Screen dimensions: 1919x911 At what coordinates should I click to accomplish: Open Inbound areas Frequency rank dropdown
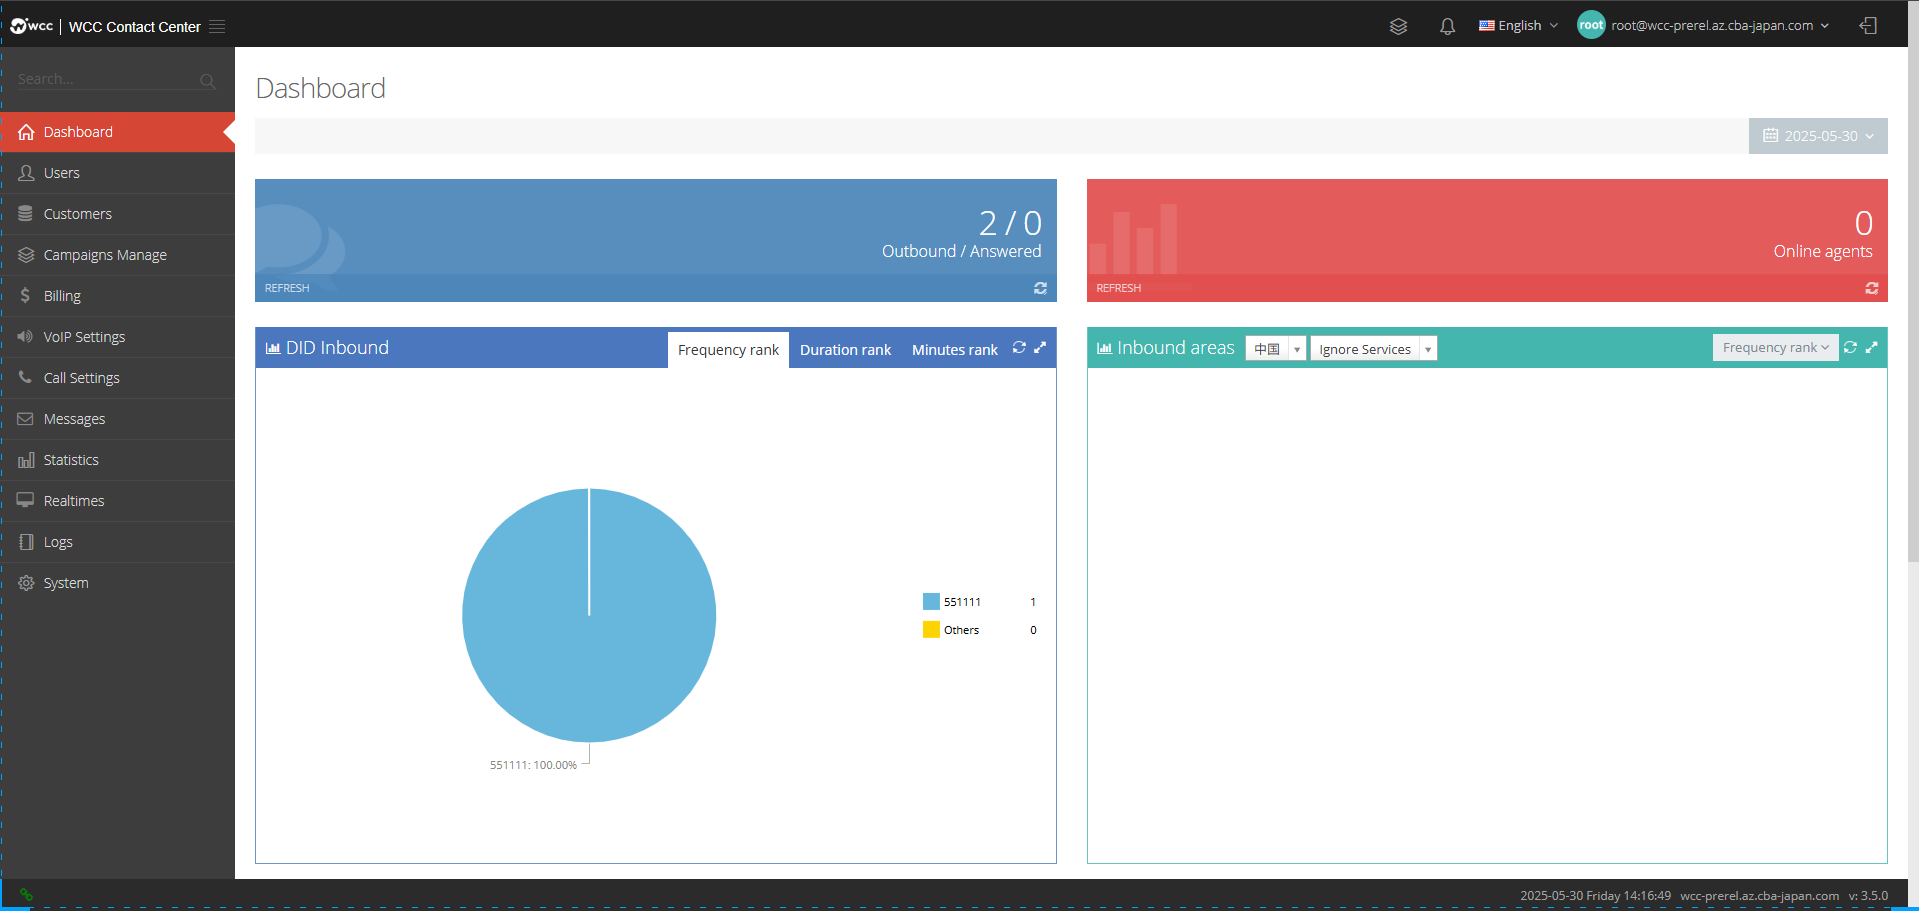coord(1775,348)
